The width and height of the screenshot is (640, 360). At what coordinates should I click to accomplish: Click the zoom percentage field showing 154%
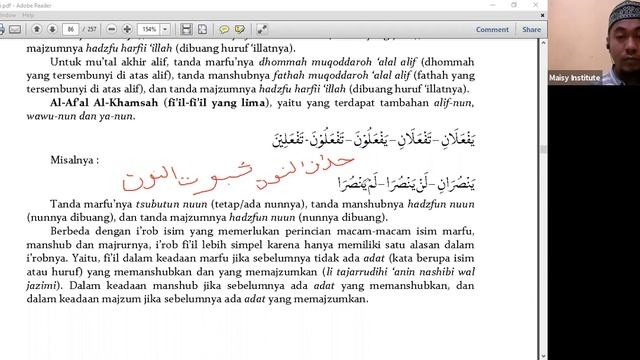pyautogui.click(x=149, y=29)
